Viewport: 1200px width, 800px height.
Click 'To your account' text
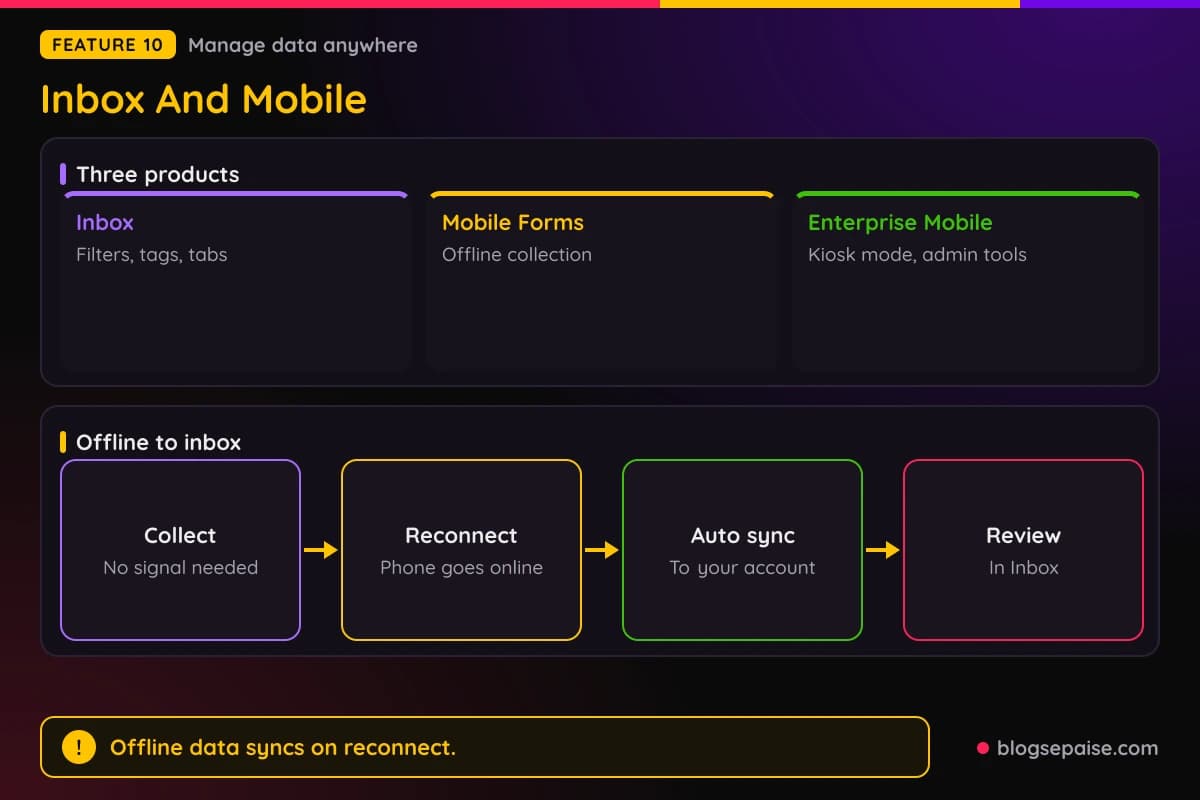click(742, 568)
